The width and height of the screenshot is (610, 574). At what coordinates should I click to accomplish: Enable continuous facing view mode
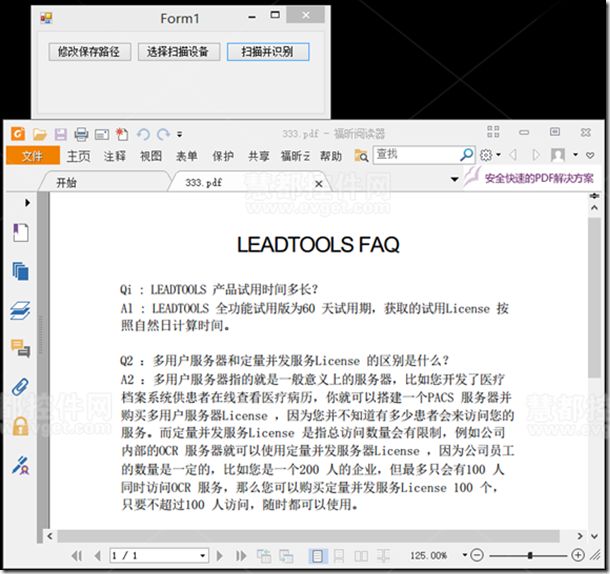coord(383,556)
